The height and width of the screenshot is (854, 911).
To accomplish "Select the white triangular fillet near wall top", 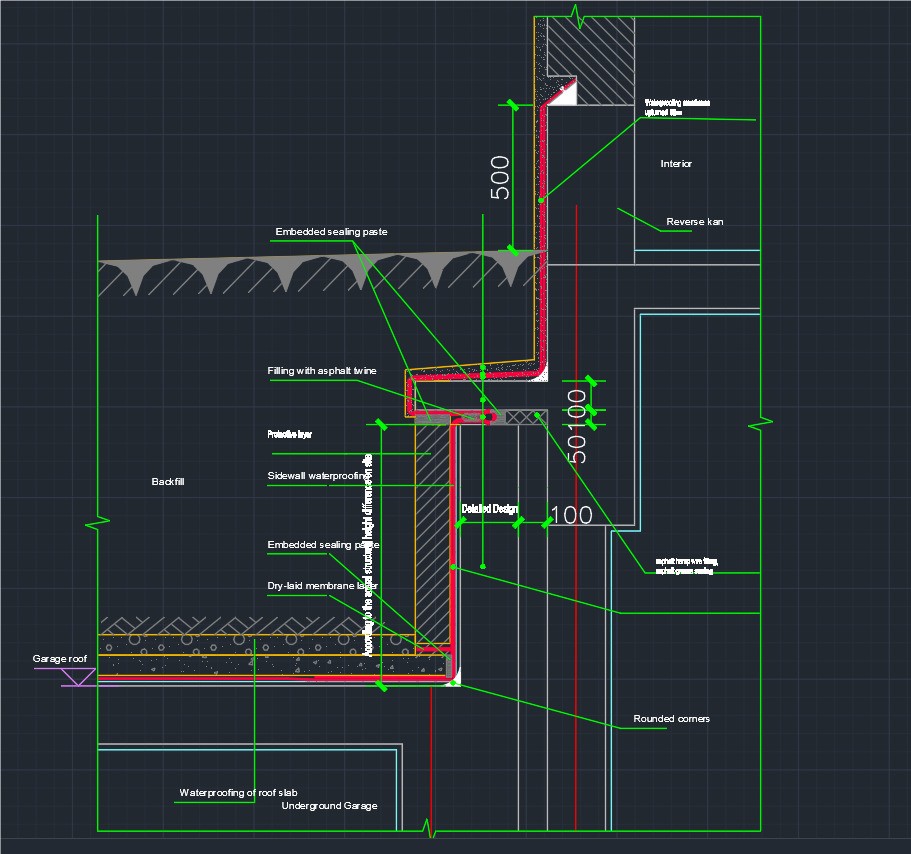I will [569, 93].
